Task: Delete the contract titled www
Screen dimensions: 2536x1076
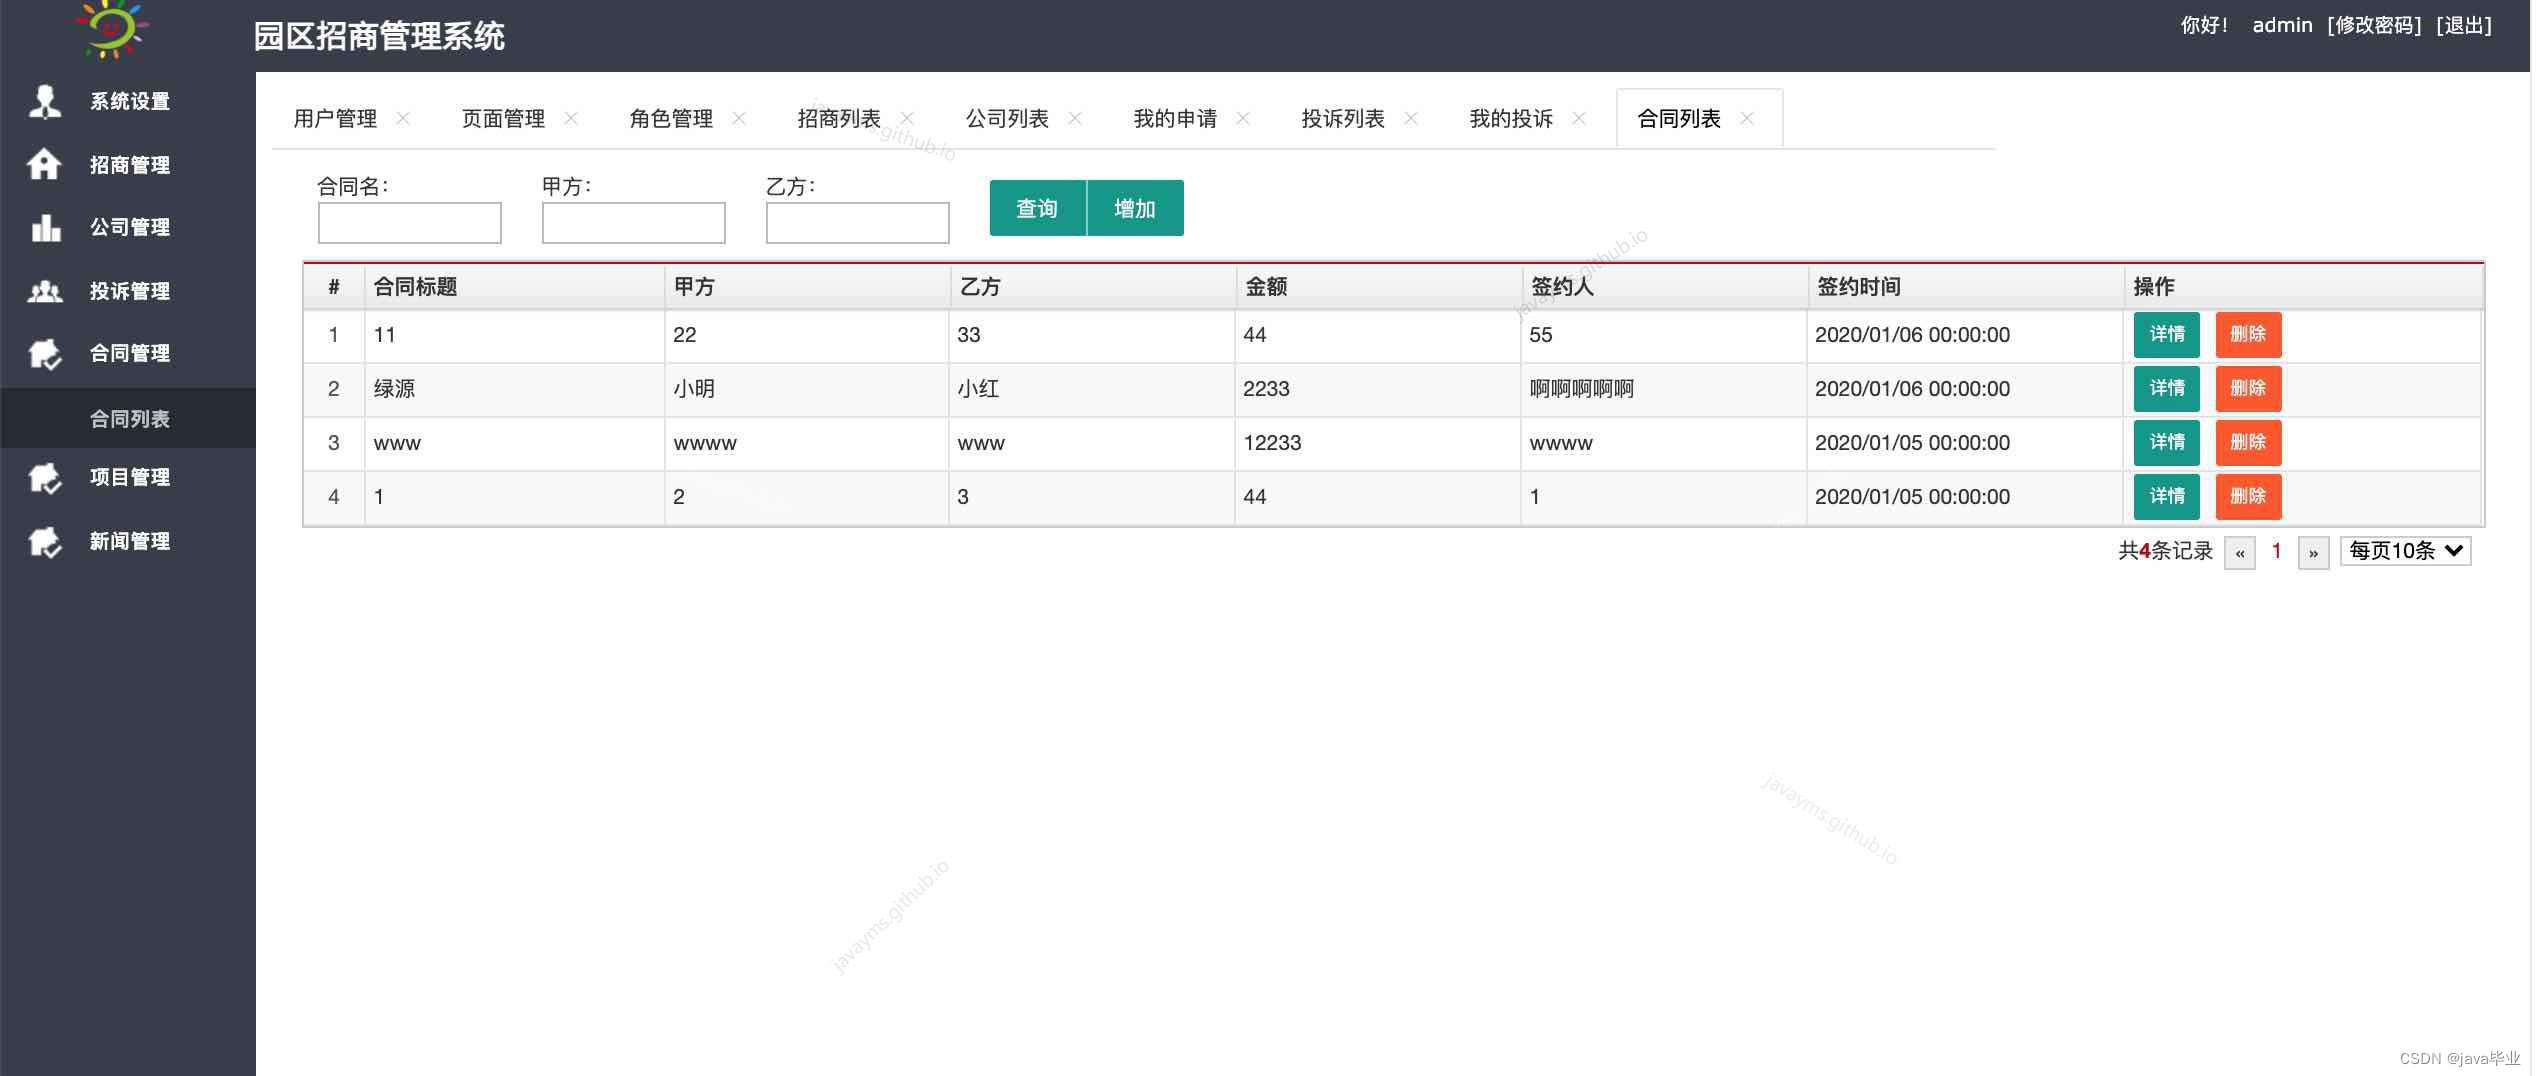Action: [x=2248, y=442]
